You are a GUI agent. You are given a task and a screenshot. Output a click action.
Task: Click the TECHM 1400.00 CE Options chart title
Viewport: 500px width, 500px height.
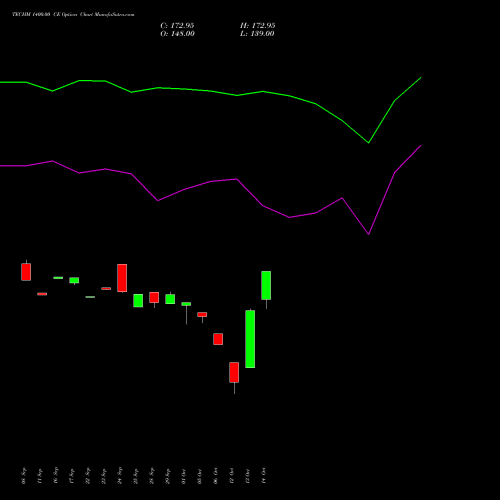pos(73,14)
